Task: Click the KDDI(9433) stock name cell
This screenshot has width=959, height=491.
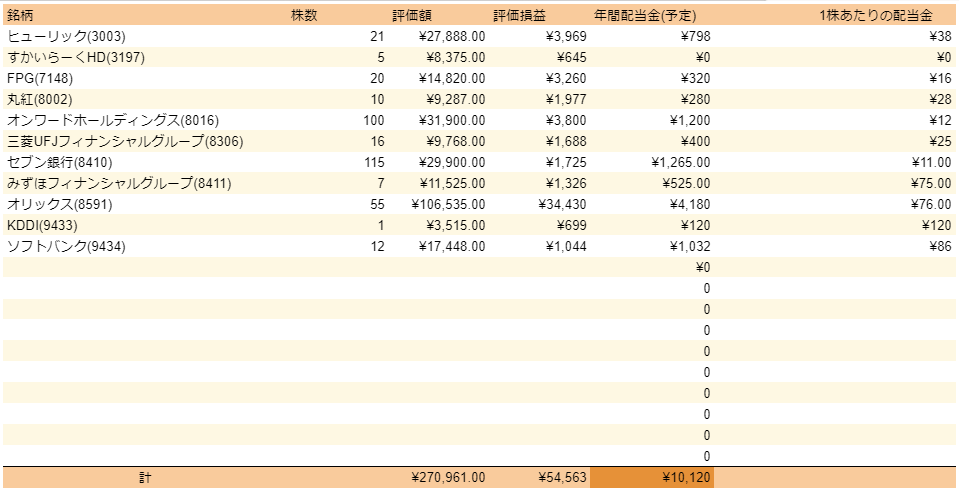Action: 42,226
